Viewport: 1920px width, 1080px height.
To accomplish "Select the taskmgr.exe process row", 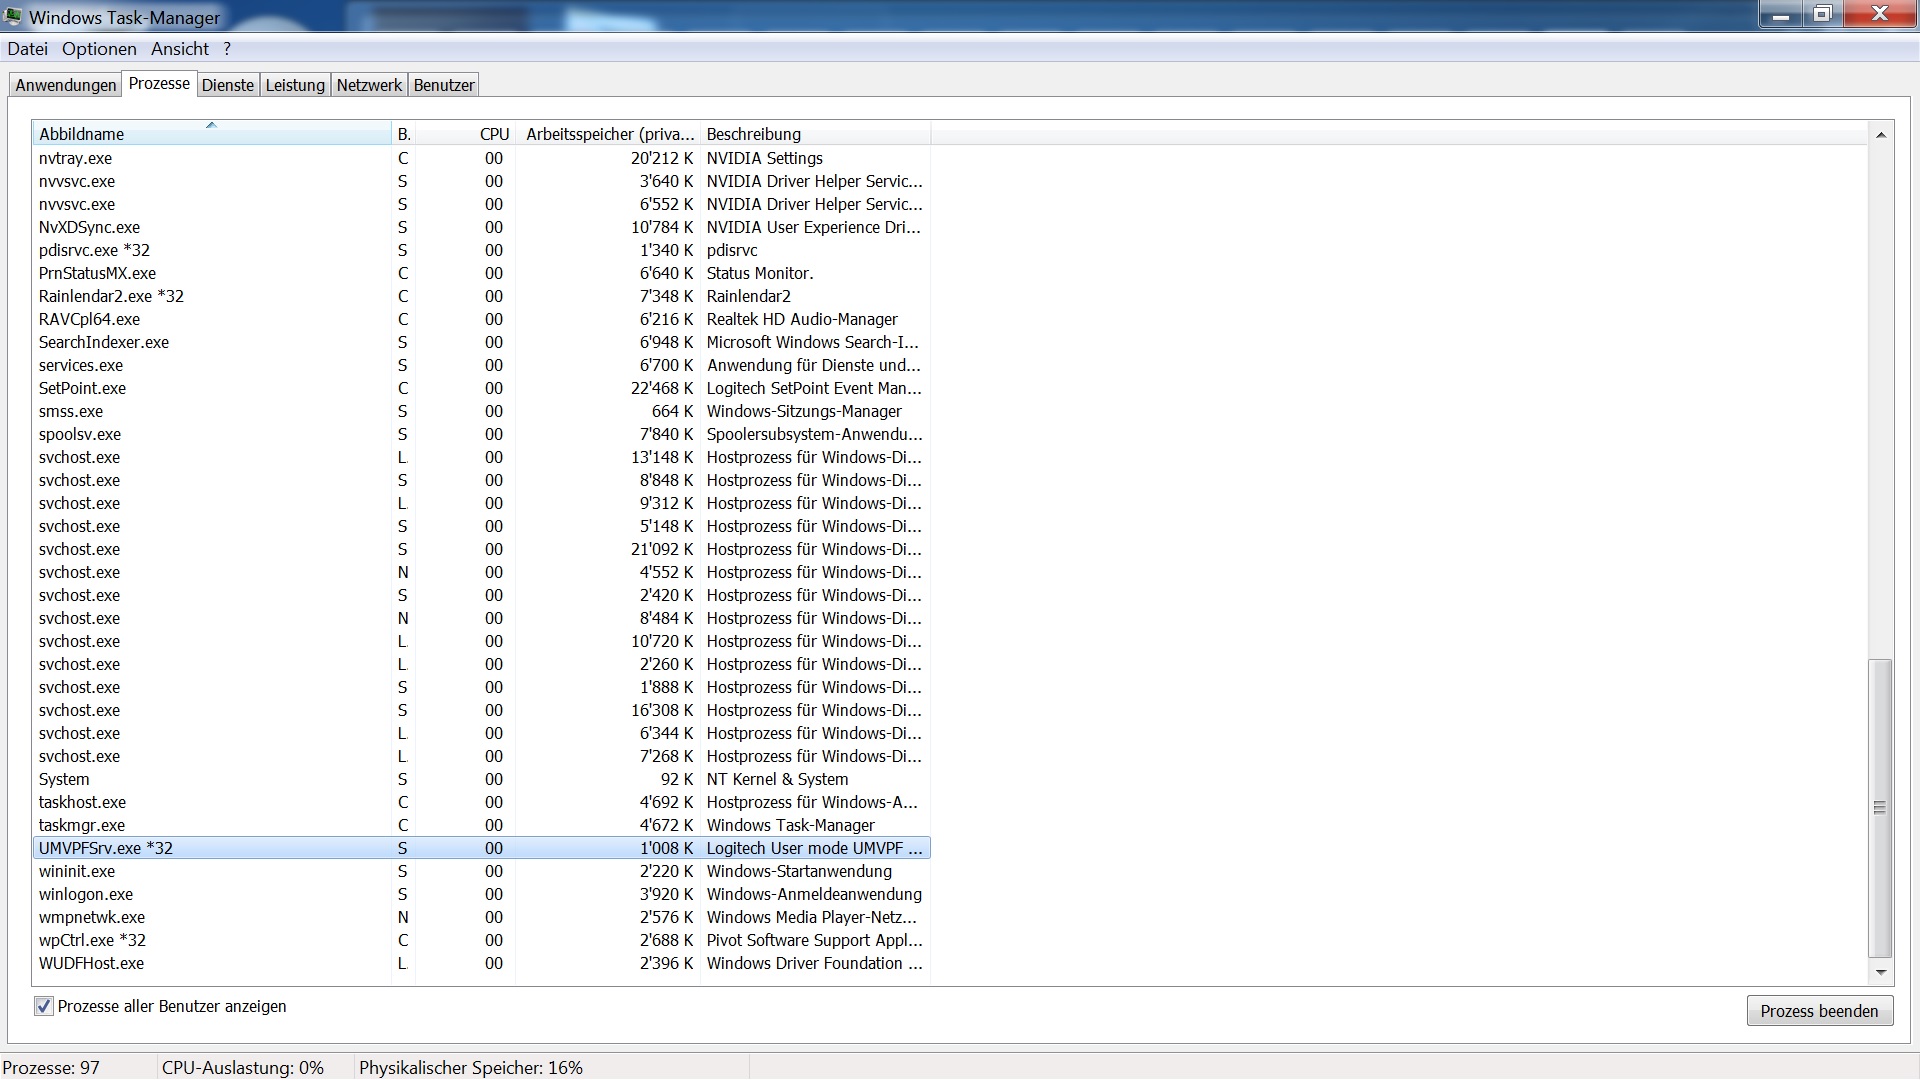I will [x=82, y=825].
